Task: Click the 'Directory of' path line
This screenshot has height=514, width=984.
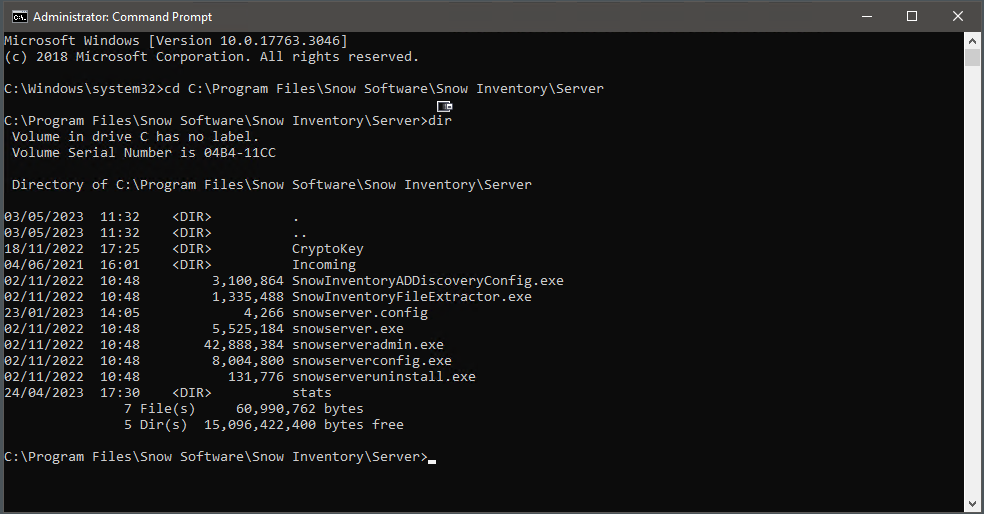Action: pos(272,185)
